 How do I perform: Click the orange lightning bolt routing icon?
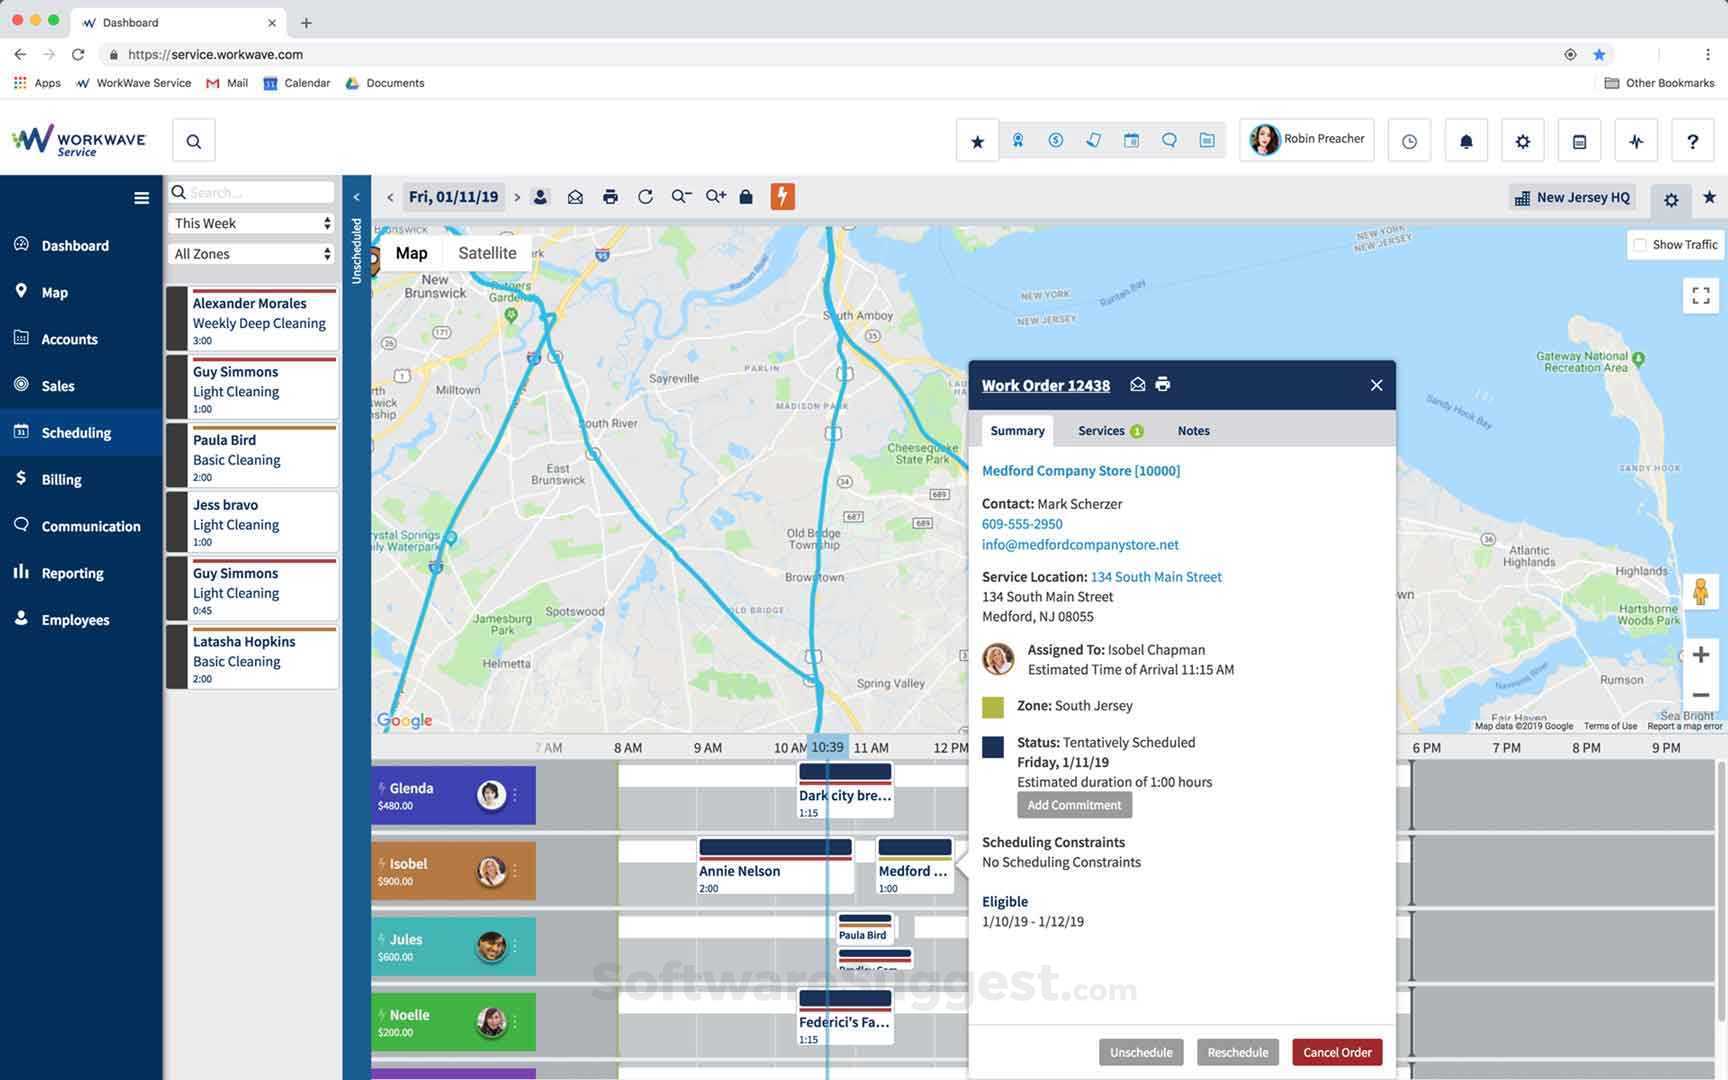pos(783,196)
